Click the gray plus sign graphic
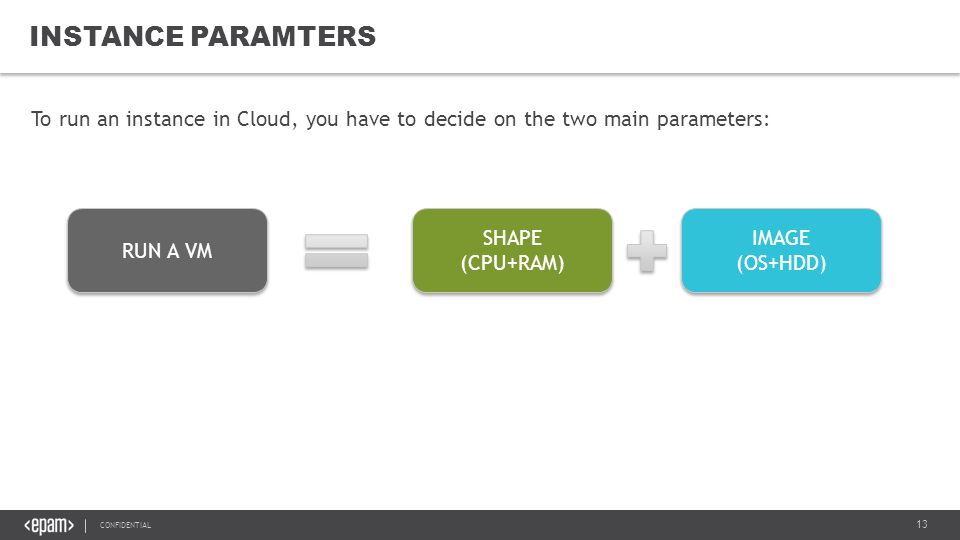Screen dimensions: 960x540 coord(647,251)
